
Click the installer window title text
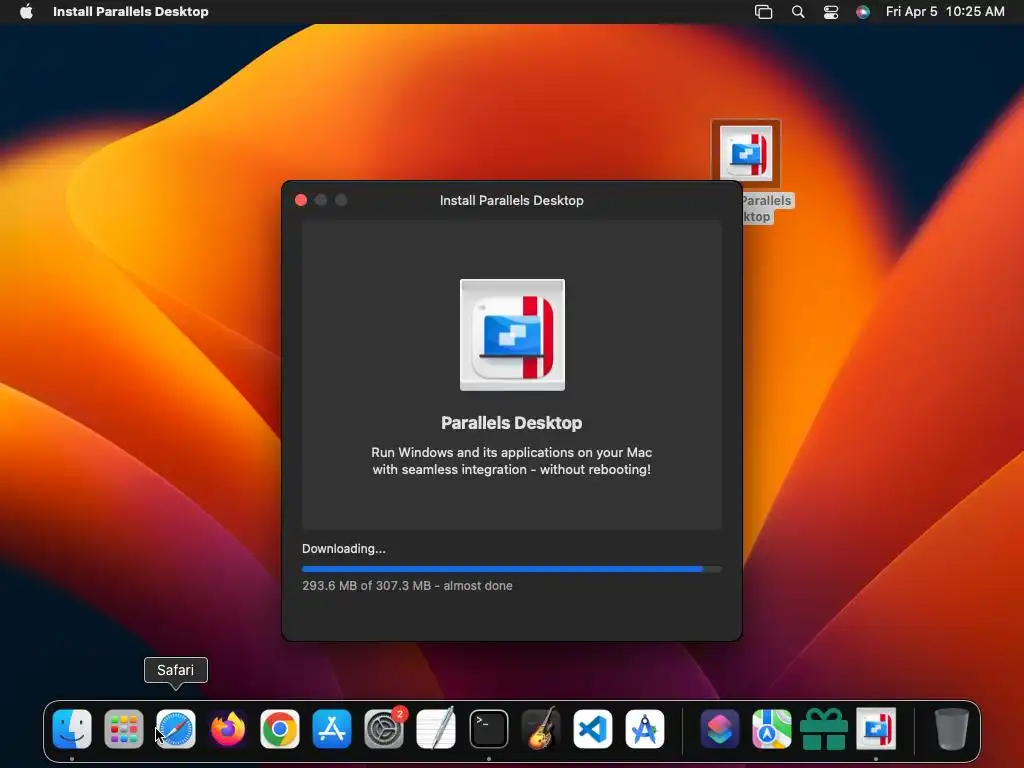[x=511, y=200]
